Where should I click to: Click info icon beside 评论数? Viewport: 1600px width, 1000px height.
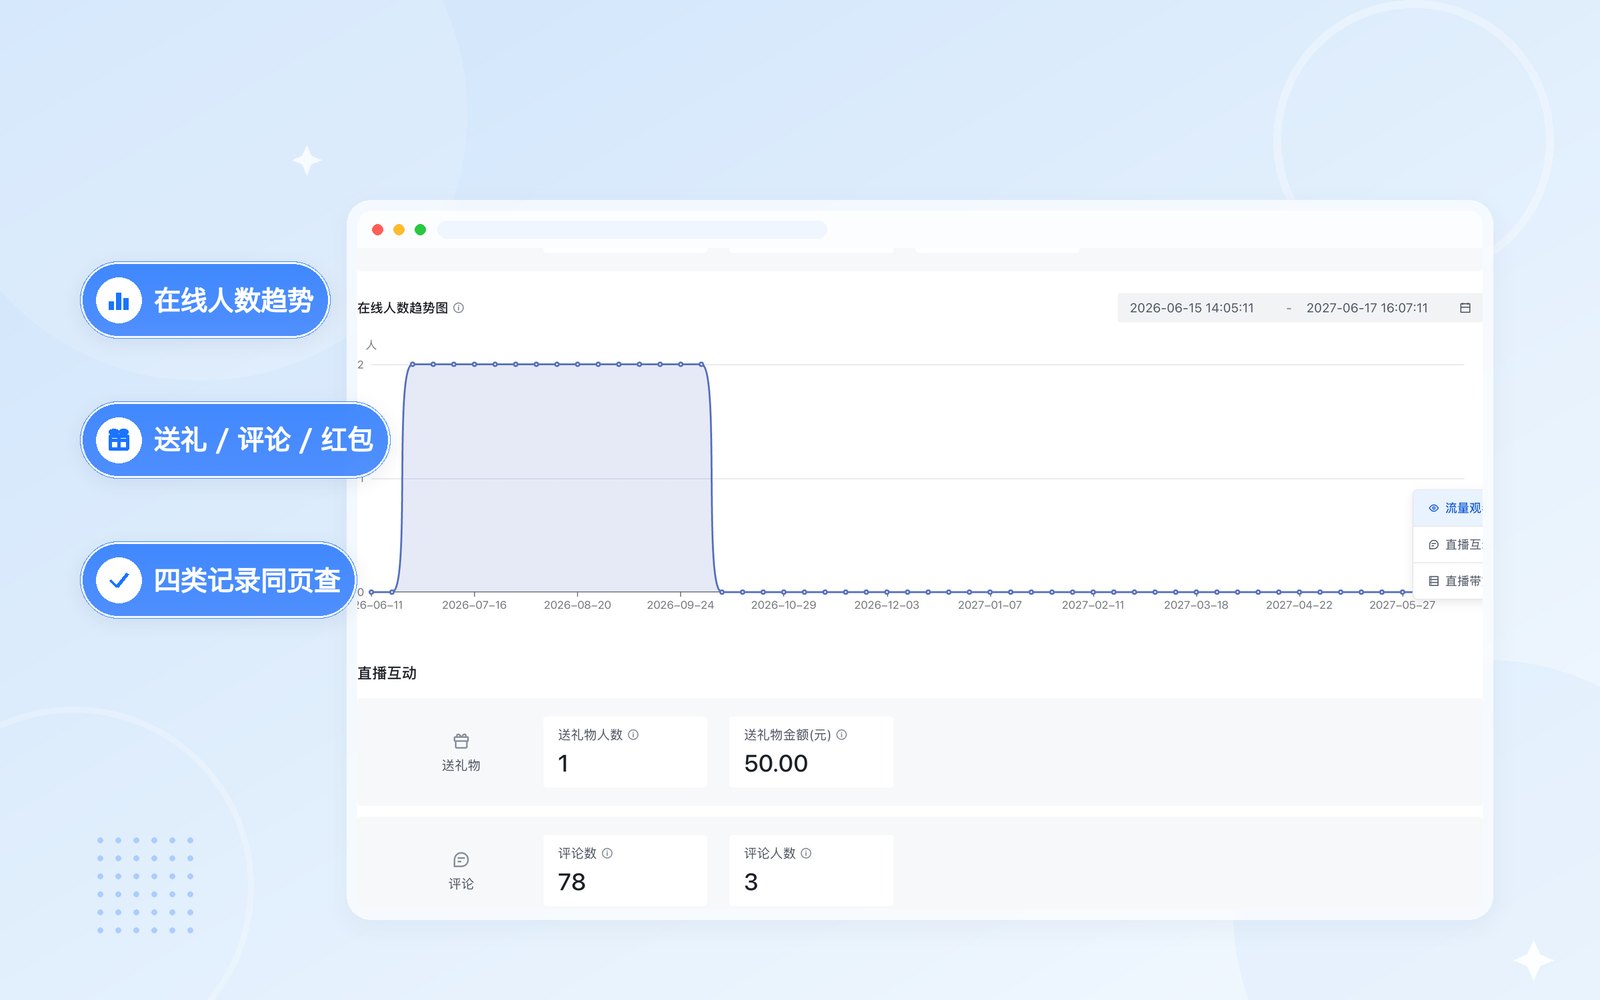point(607,853)
